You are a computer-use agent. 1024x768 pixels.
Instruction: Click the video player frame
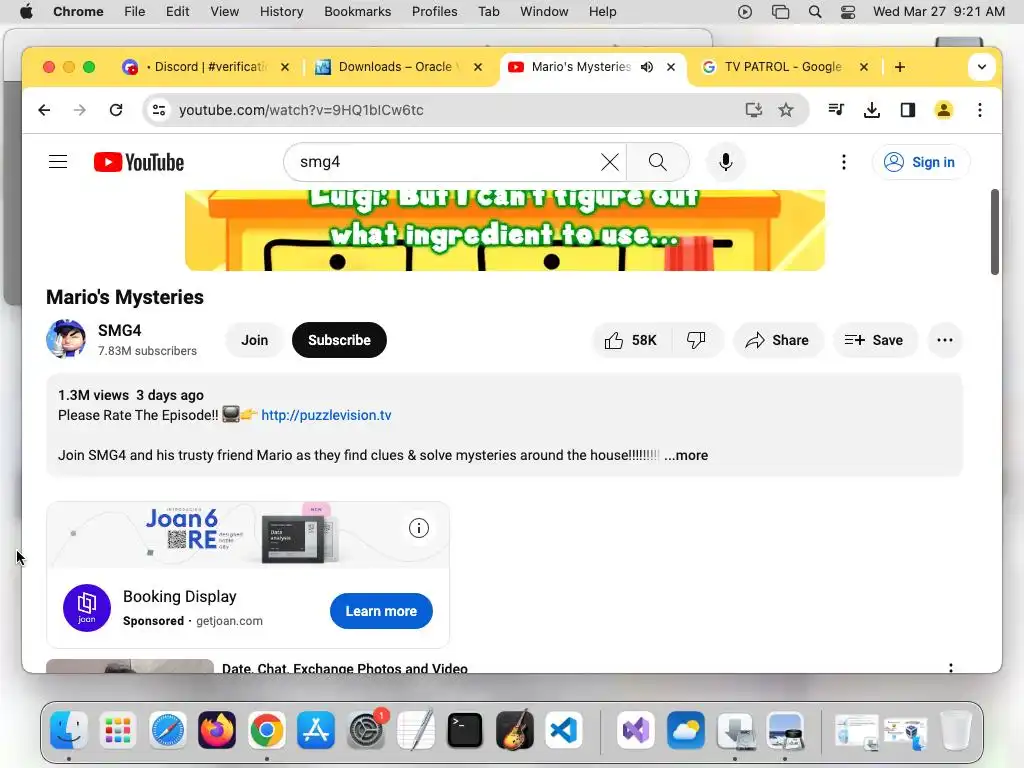(x=505, y=230)
